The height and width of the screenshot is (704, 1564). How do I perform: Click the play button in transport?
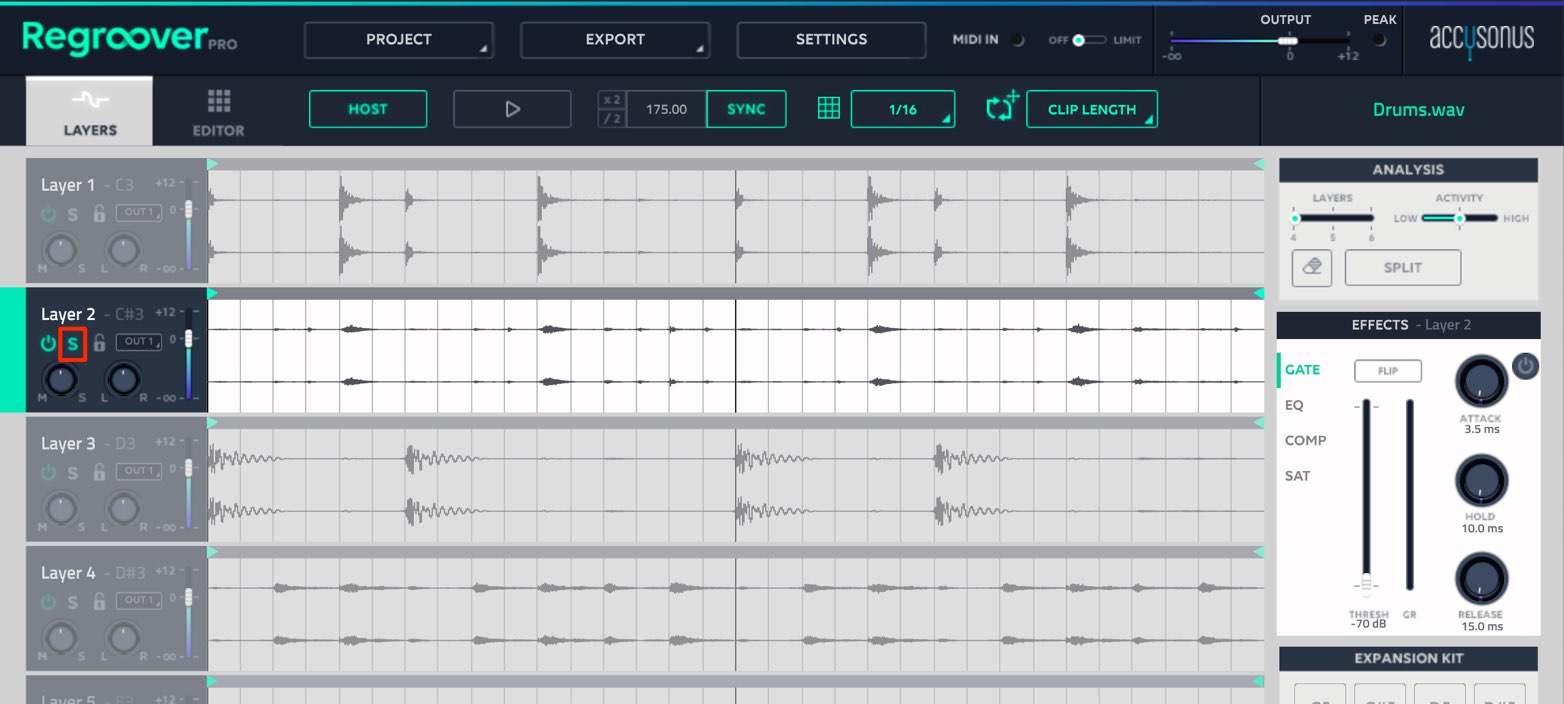[x=512, y=109]
